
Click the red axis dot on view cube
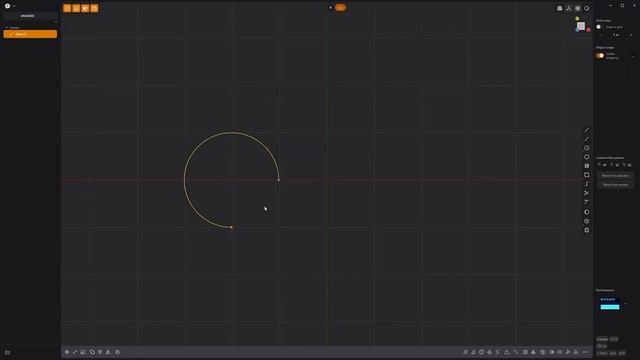[x=588, y=30]
